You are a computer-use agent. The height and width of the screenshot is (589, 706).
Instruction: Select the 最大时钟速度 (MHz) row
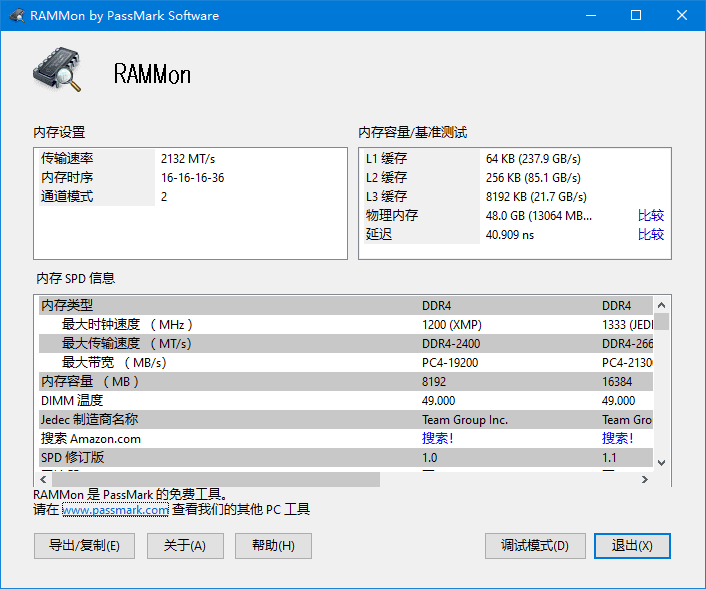pos(346,324)
